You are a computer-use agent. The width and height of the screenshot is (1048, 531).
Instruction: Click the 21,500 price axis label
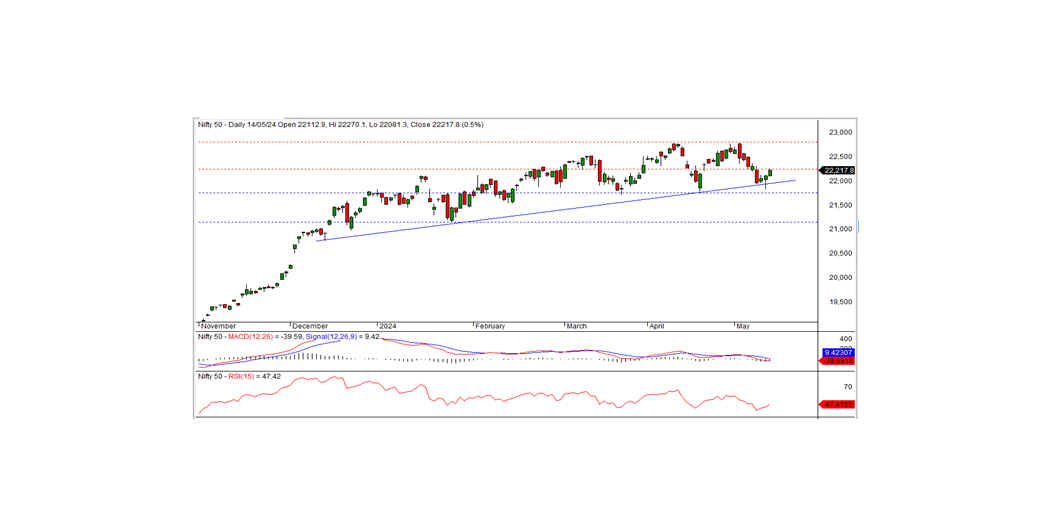pos(839,205)
